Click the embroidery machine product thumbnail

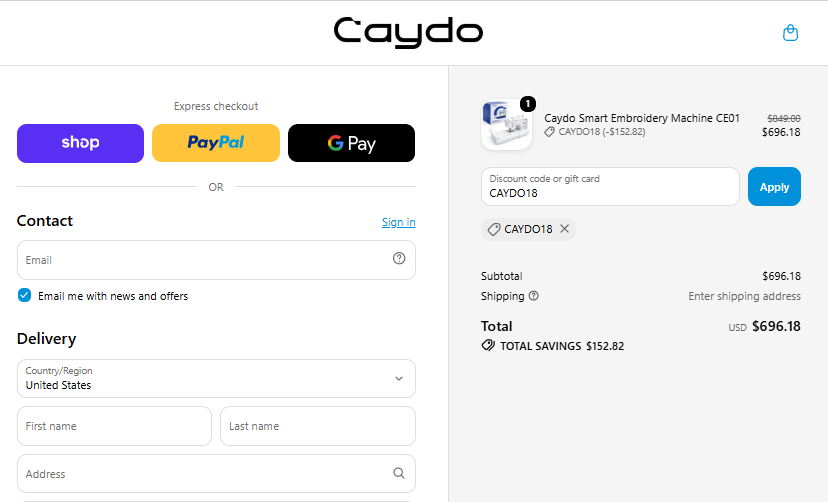pos(506,125)
